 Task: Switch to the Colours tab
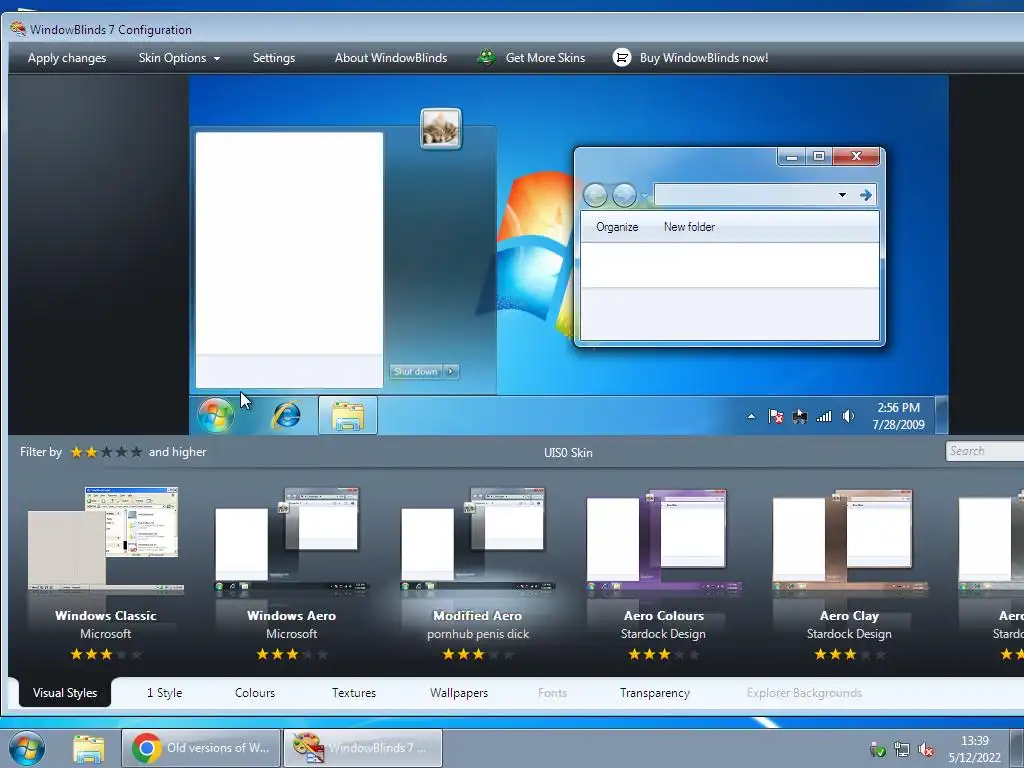click(255, 693)
